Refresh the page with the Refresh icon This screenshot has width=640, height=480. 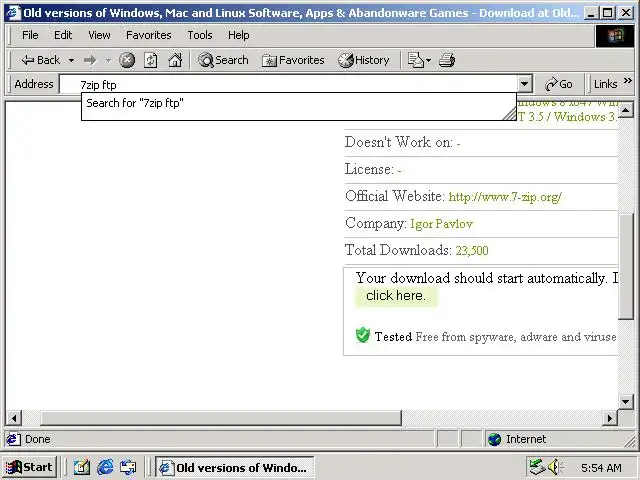[x=151, y=60]
